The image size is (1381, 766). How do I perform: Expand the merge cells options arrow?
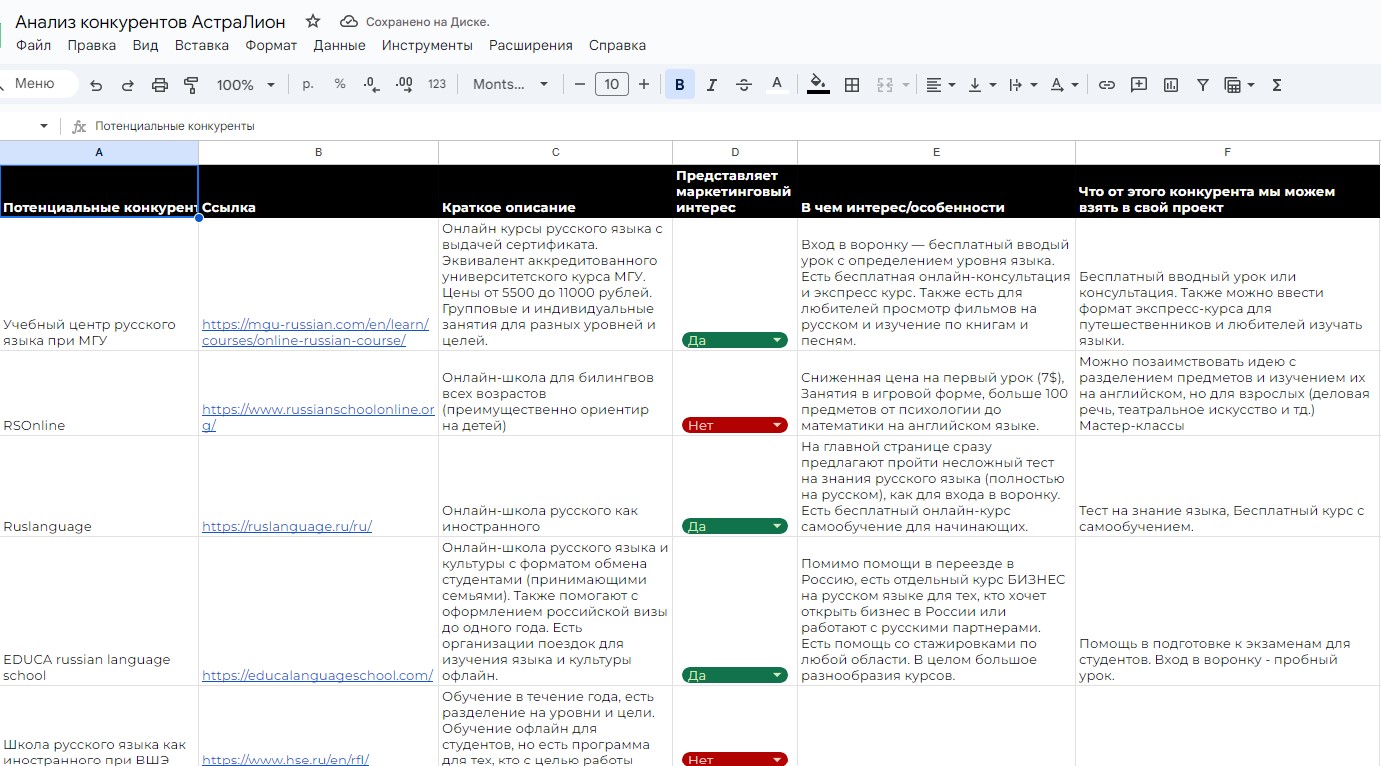pos(905,85)
